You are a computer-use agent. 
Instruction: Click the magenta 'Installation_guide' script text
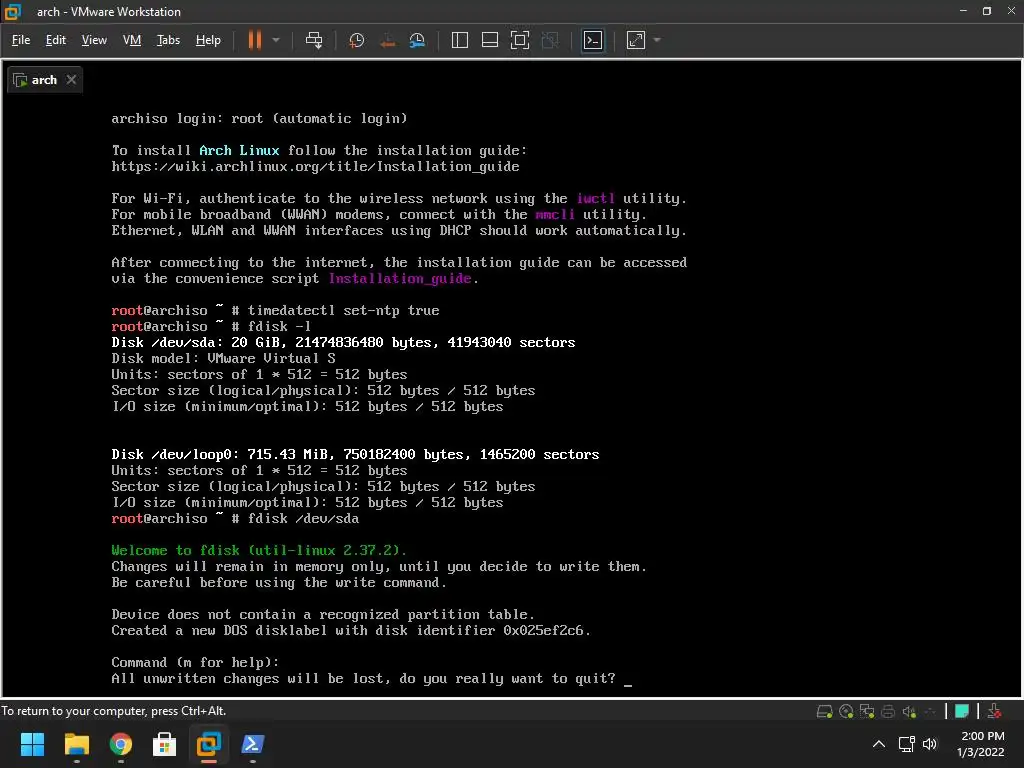(400, 279)
